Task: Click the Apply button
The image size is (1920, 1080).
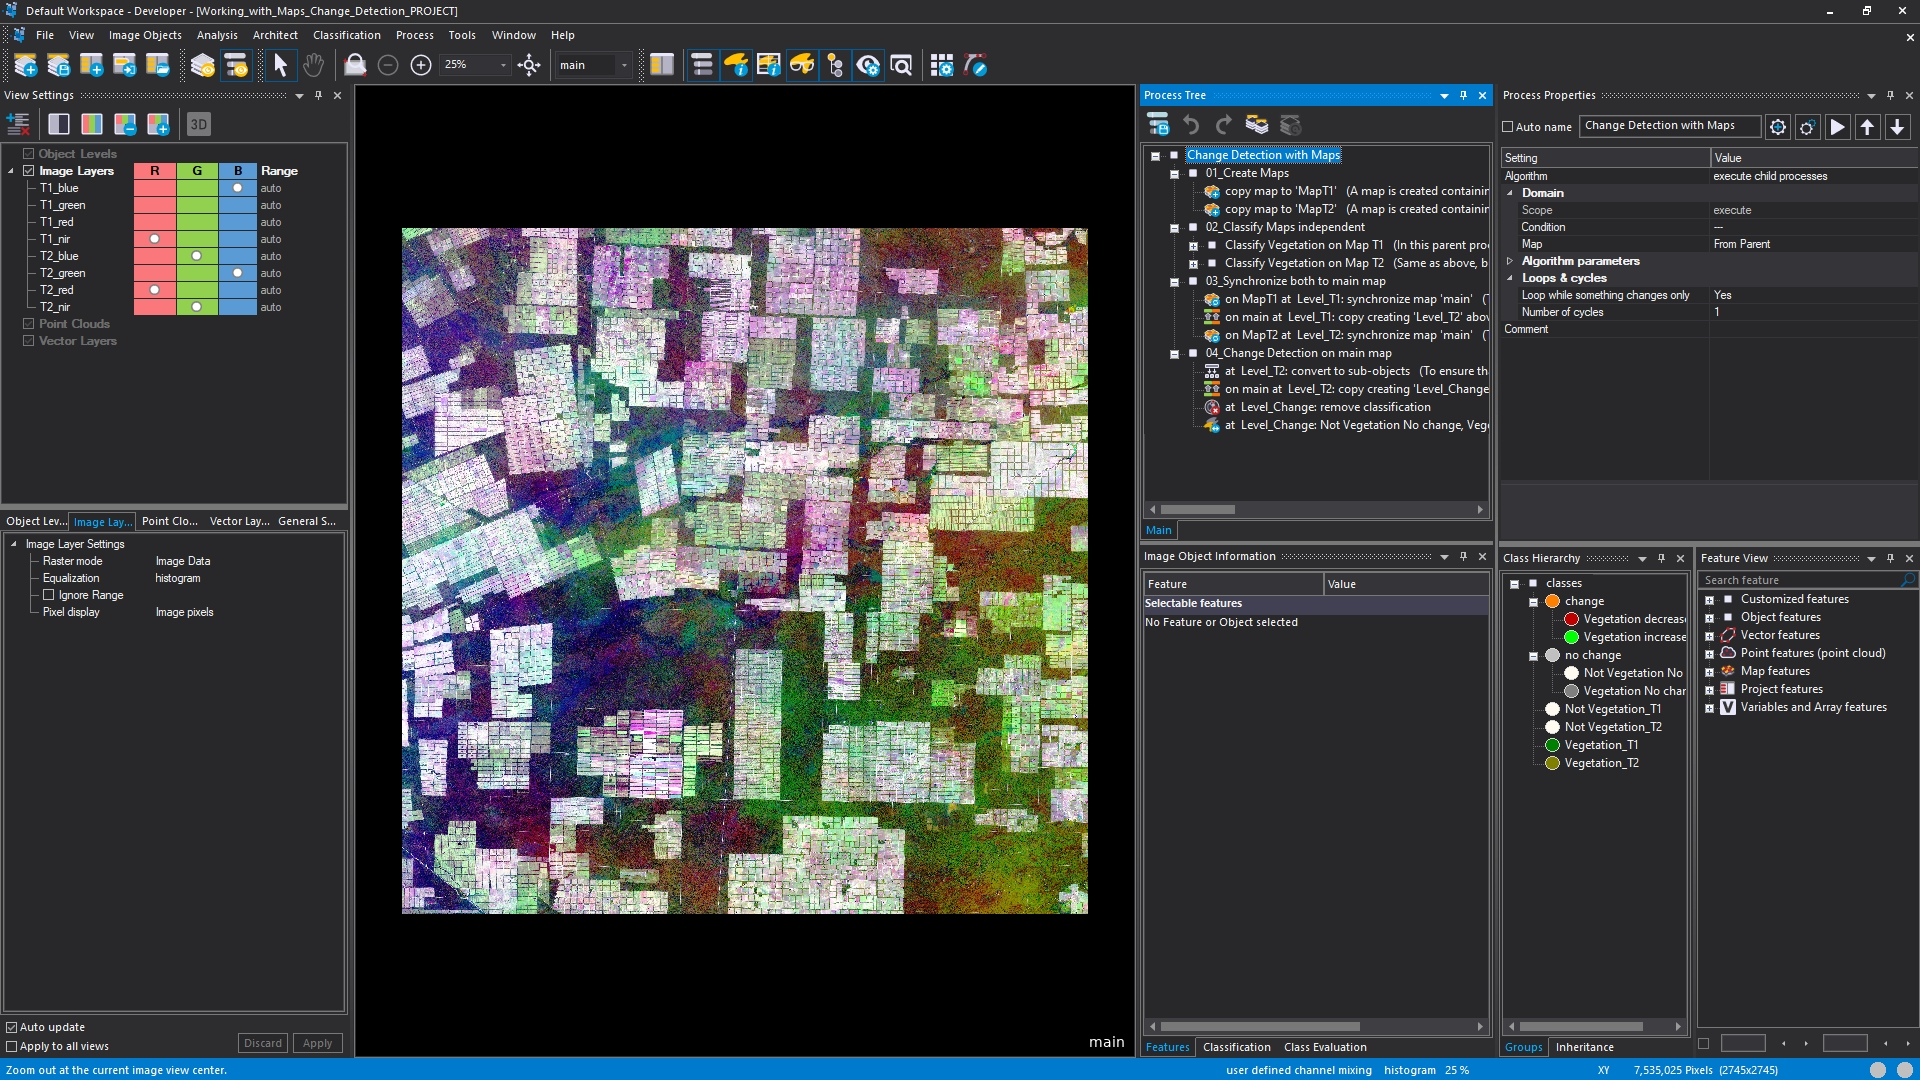Action: (x=317, y=1043)
